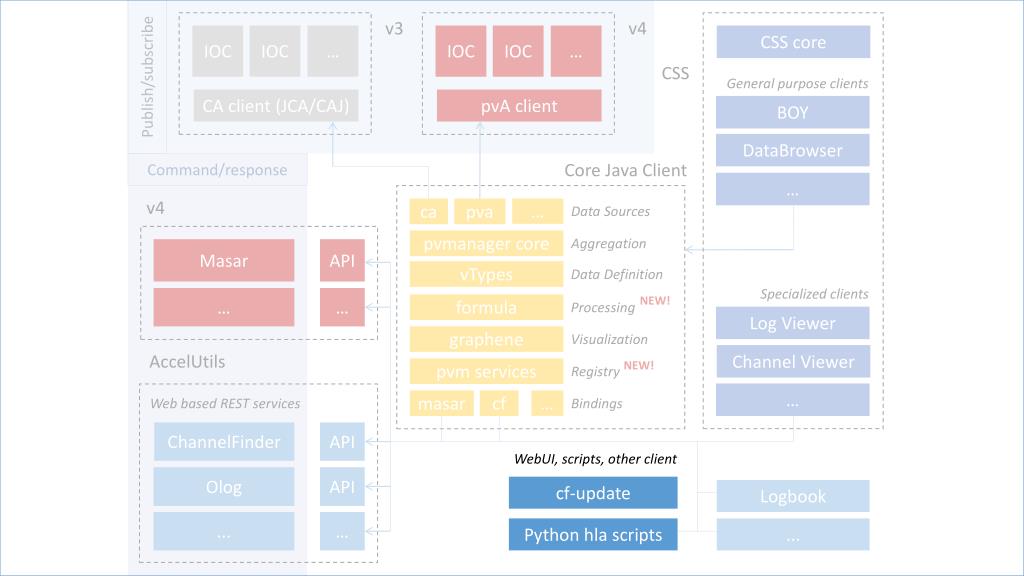
Task: Select the ChannelFinder service box
Action: click(x=224, y=442)
